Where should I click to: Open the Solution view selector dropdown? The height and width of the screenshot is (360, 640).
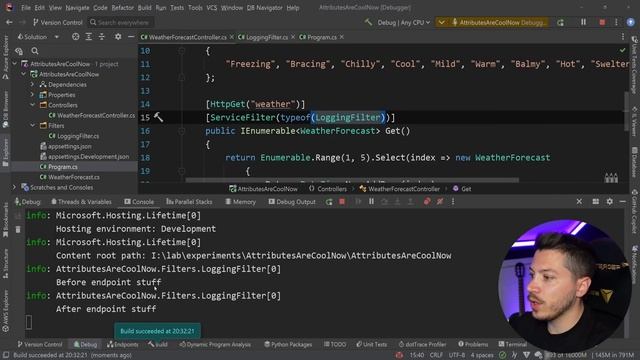point(38,37)
